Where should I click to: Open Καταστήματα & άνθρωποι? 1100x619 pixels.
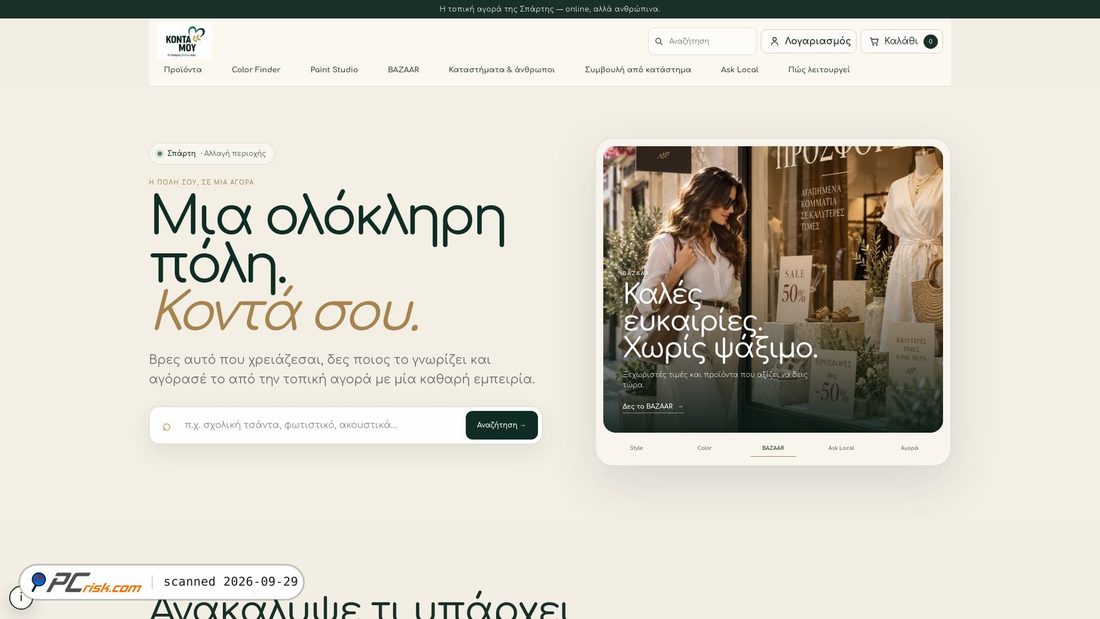click(x=502, y=69)
